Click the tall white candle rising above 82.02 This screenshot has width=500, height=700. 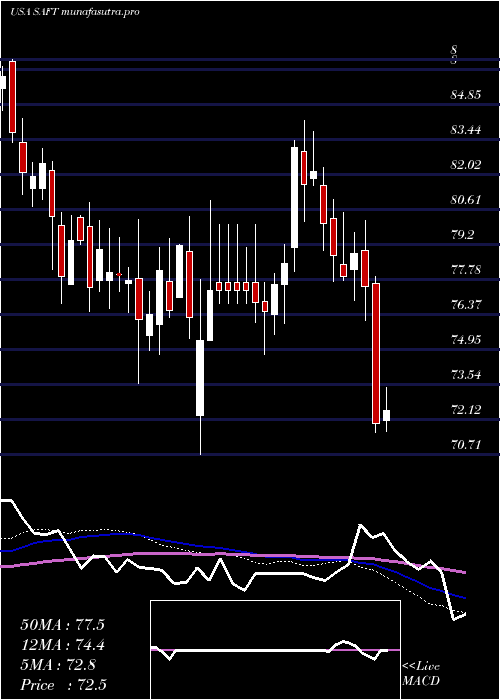[x=295, y=197]
